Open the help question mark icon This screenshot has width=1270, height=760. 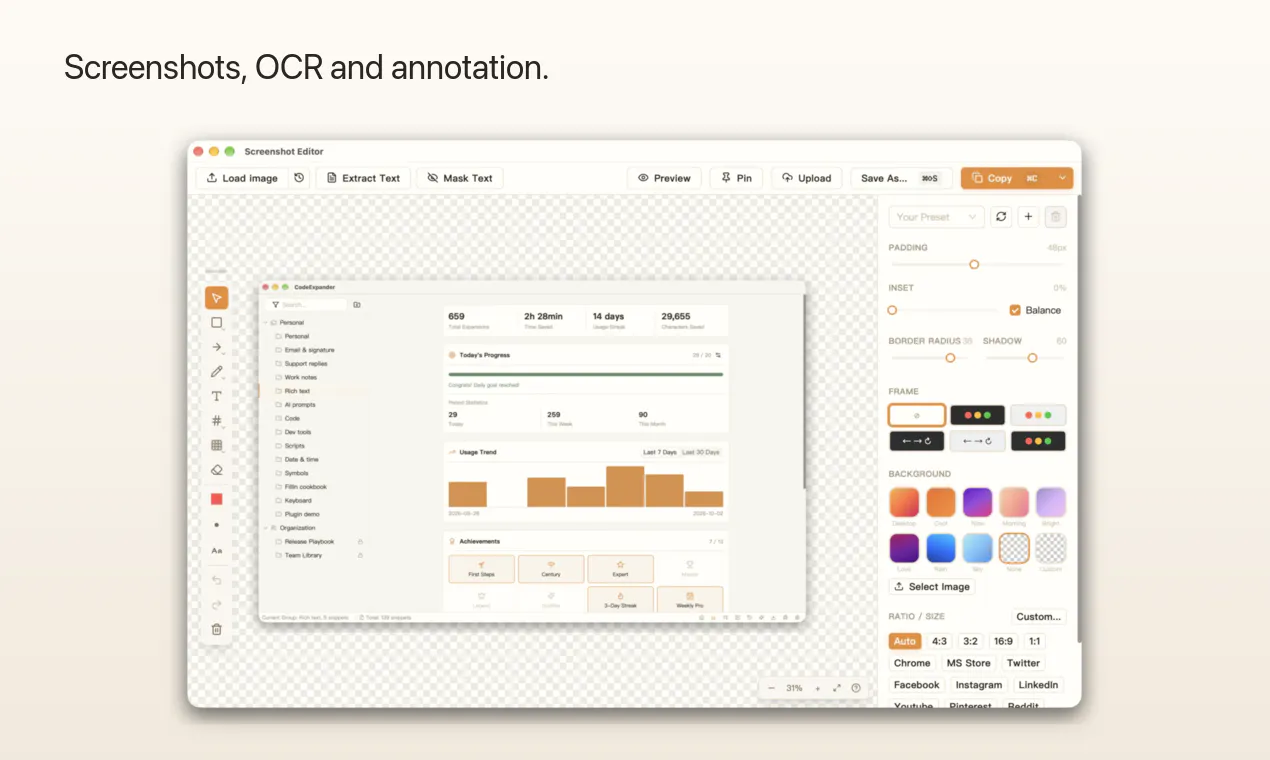coord(856,688)
